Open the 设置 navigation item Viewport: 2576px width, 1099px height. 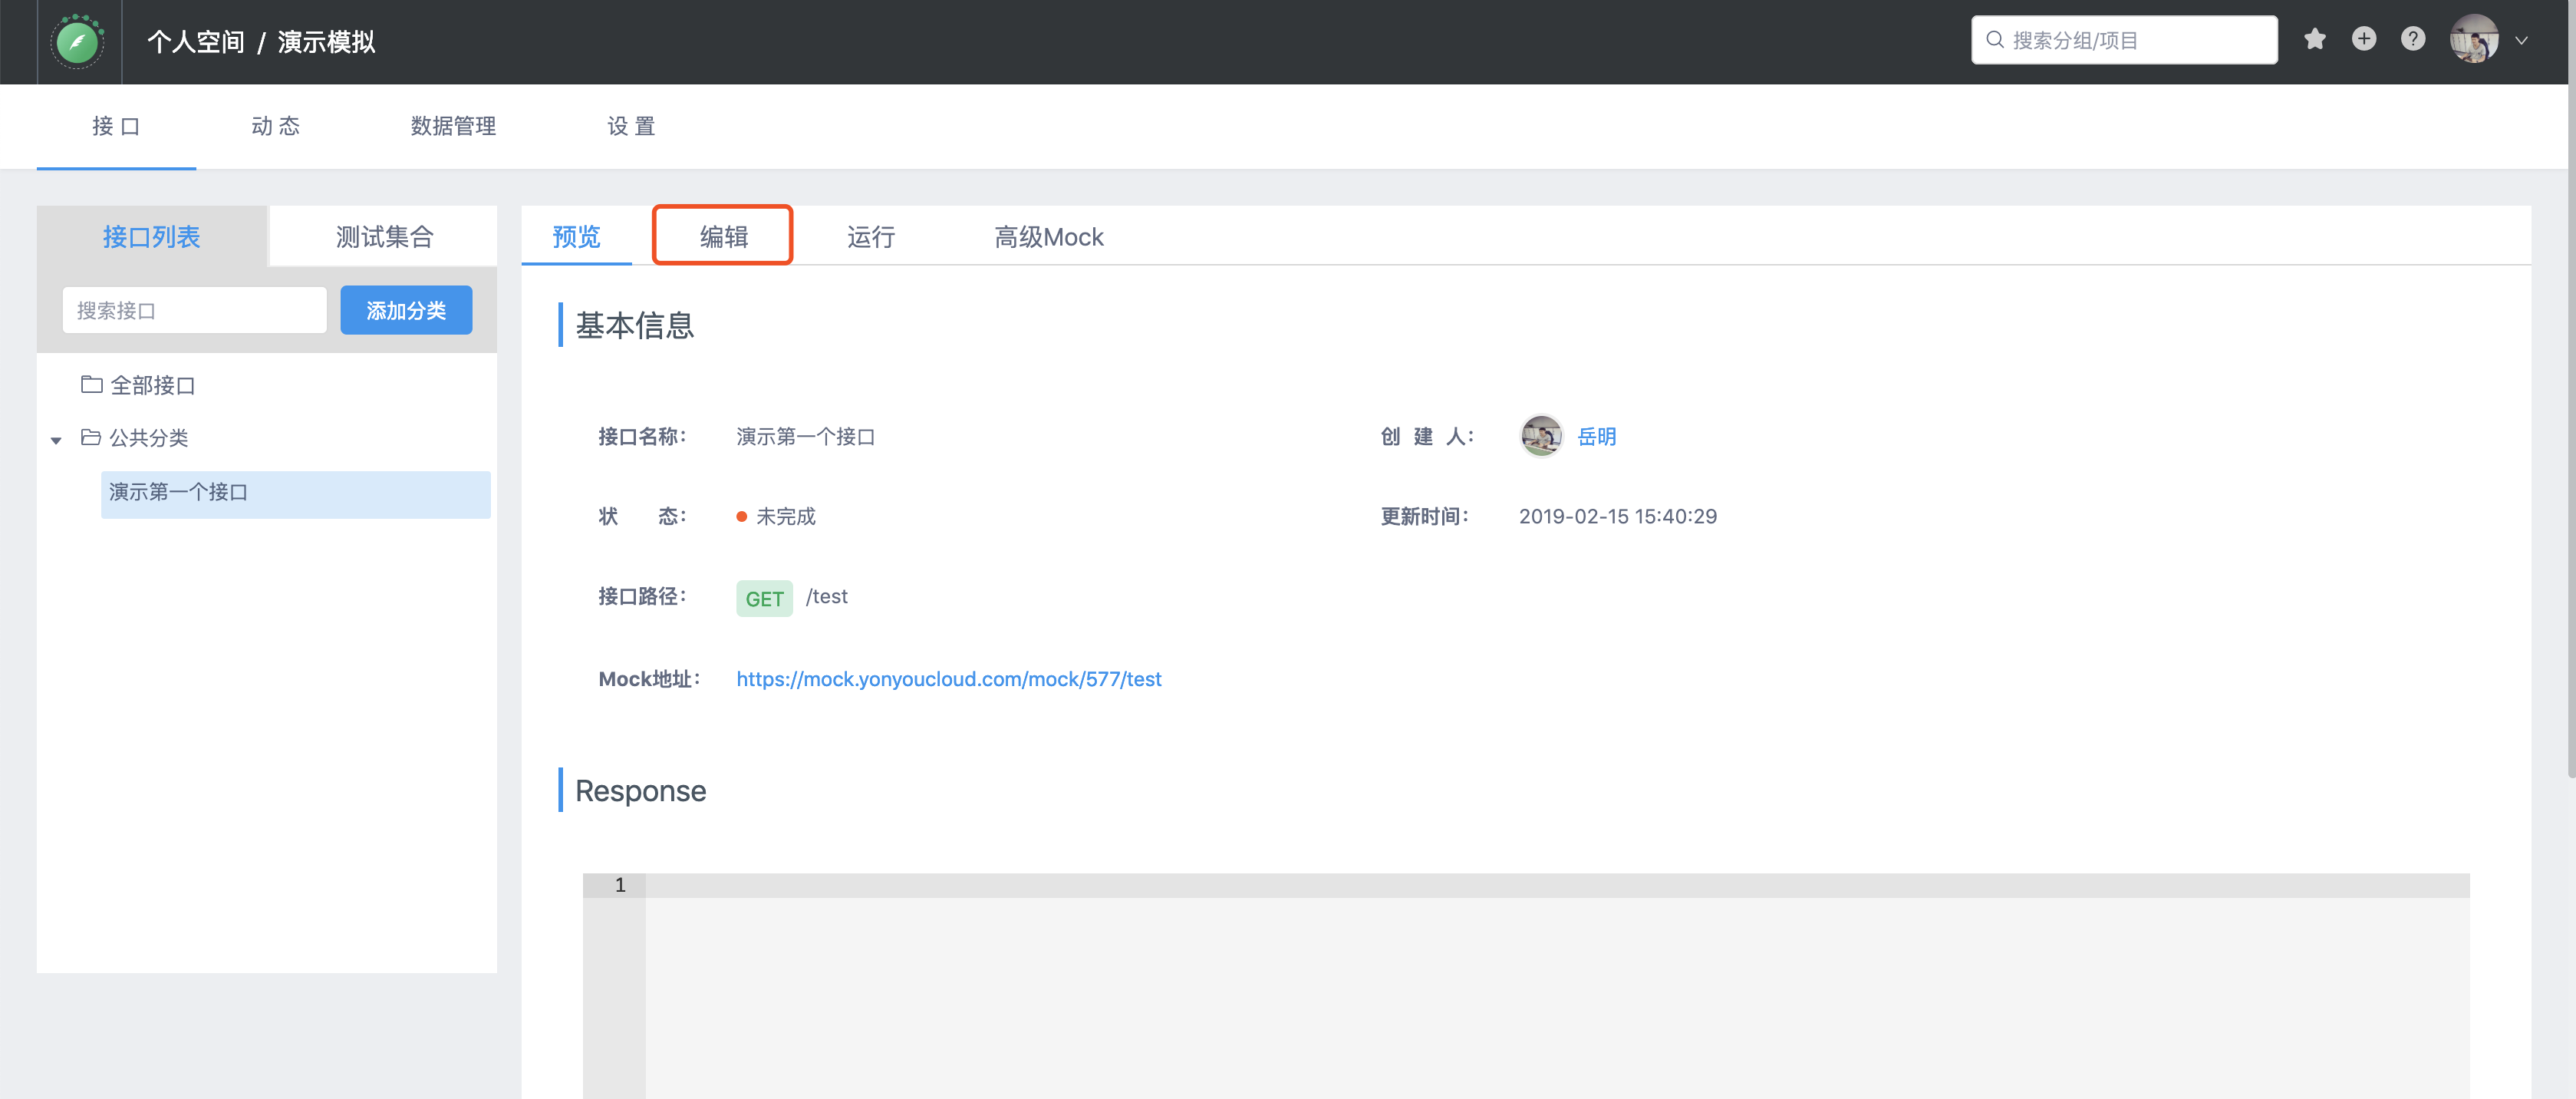pos(631,126)
